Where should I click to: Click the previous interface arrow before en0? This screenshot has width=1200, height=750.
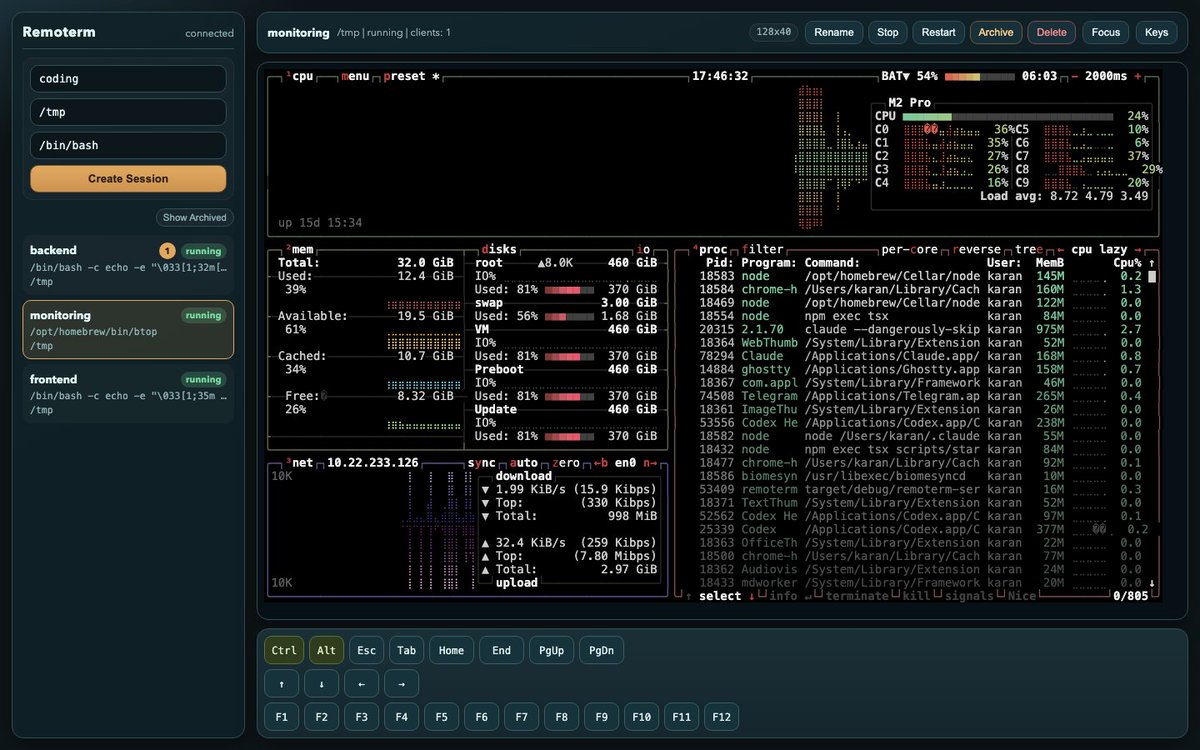pyautogui.click(x=601, y=463)
